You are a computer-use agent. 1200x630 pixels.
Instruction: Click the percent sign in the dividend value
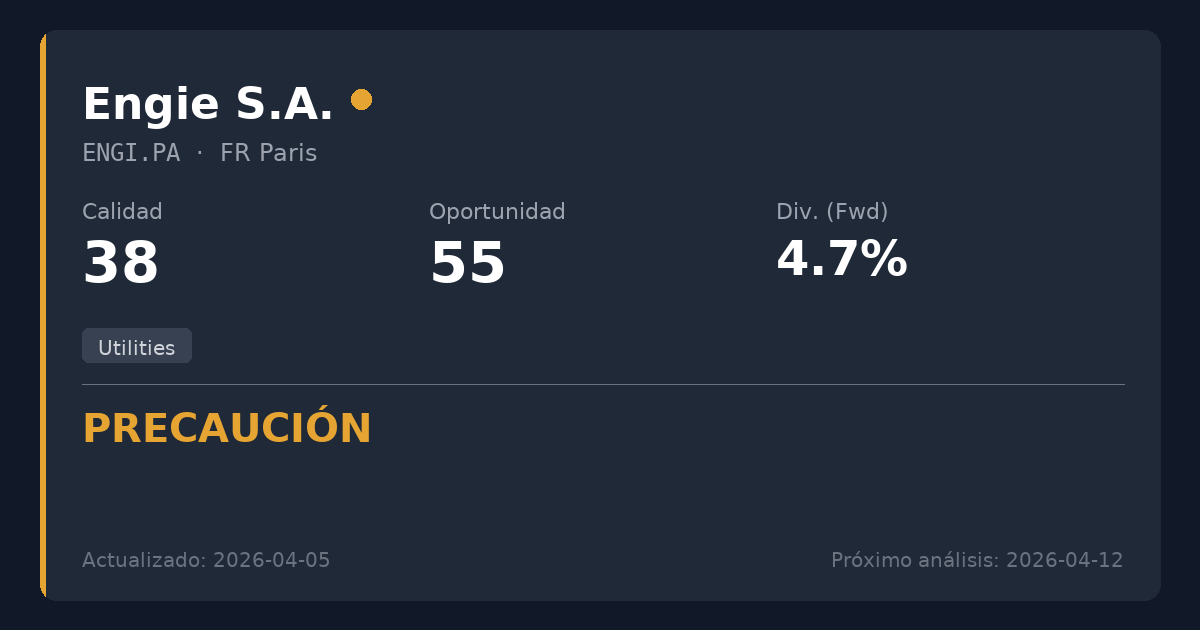tap(885, 260)
